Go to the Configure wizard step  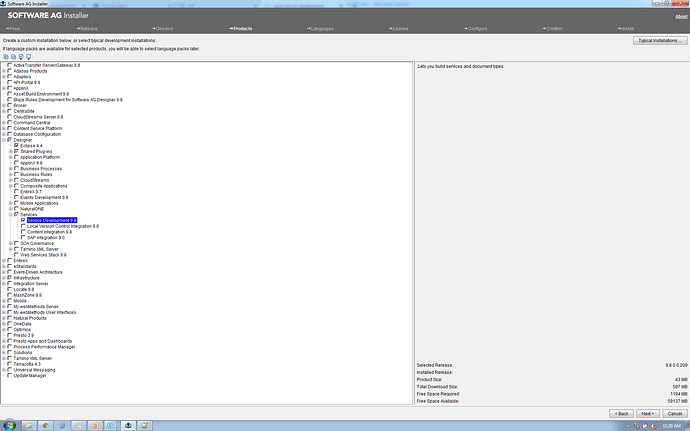tap(475, 29)
